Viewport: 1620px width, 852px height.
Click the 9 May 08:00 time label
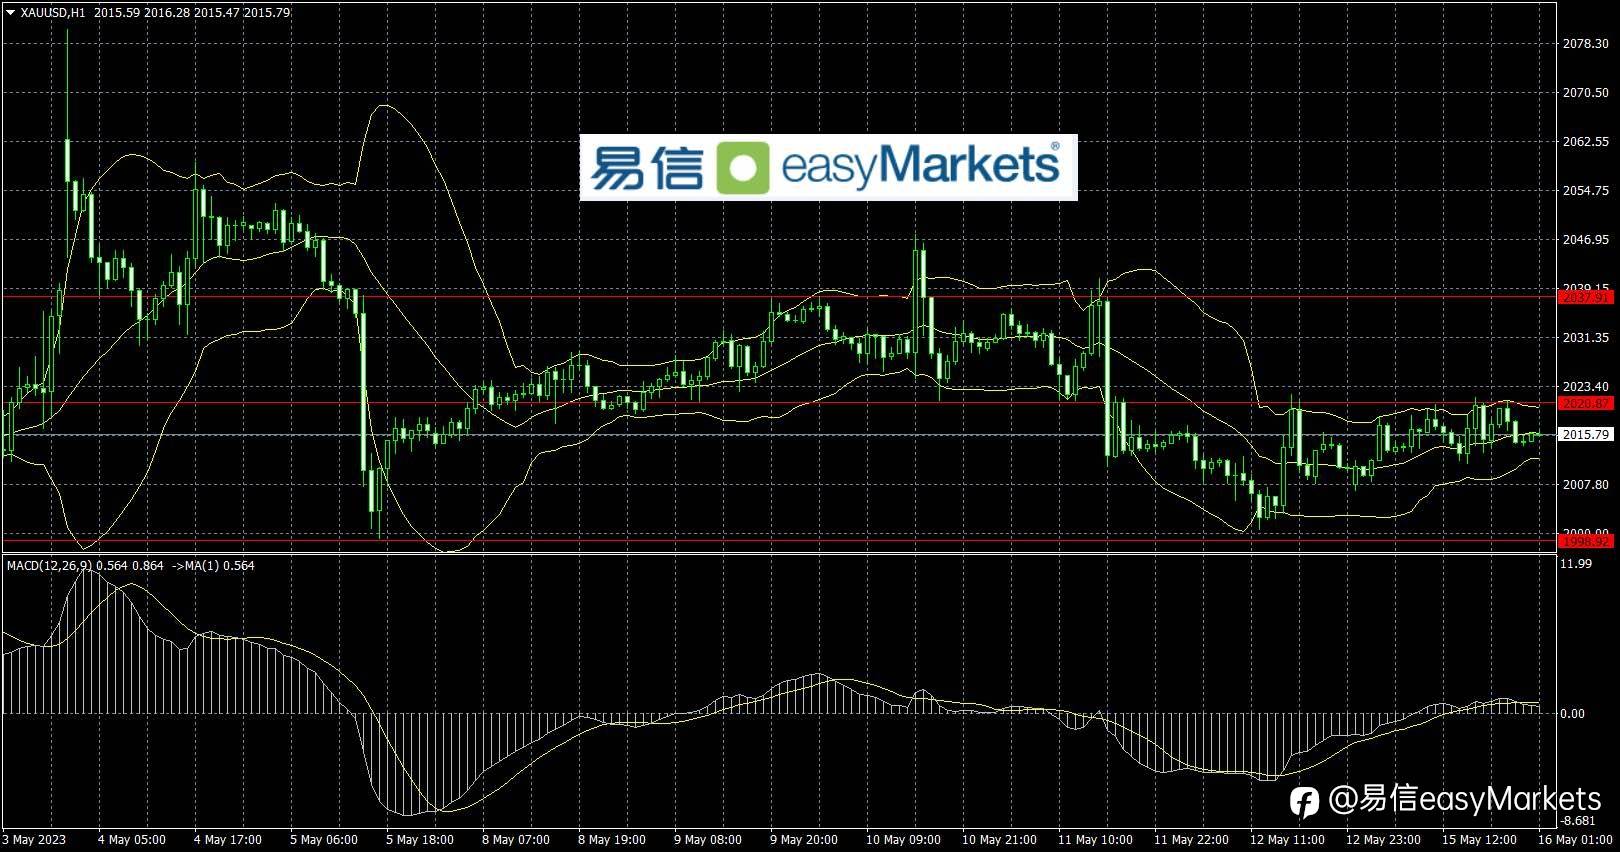coord(708,840)
